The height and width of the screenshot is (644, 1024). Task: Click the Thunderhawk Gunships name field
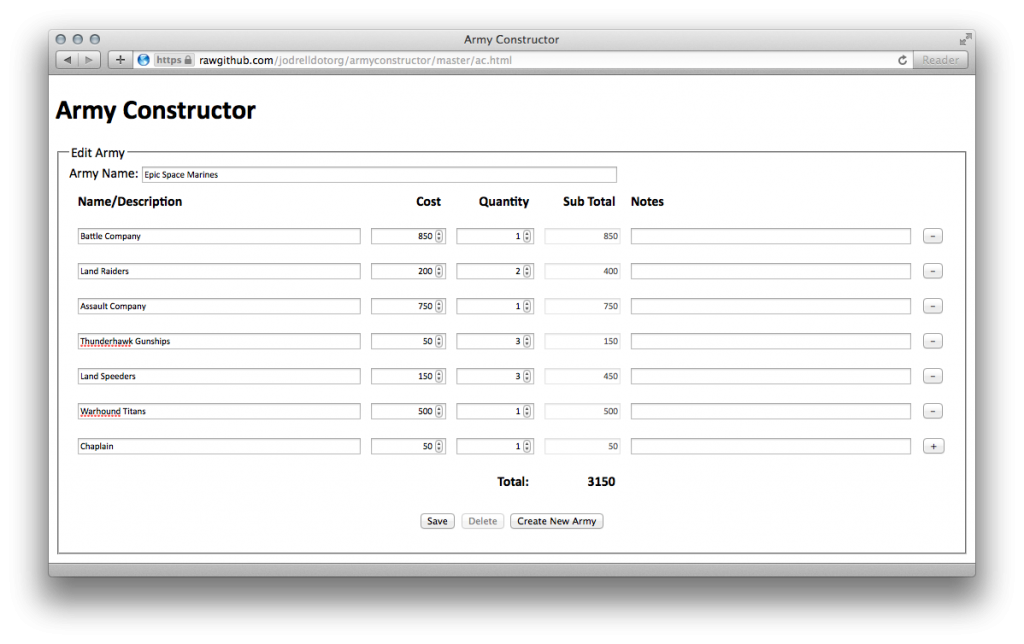pos(219,341)
